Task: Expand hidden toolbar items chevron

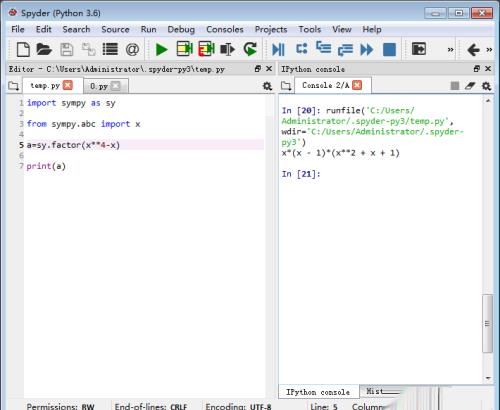Action: (x=450, y=50)
